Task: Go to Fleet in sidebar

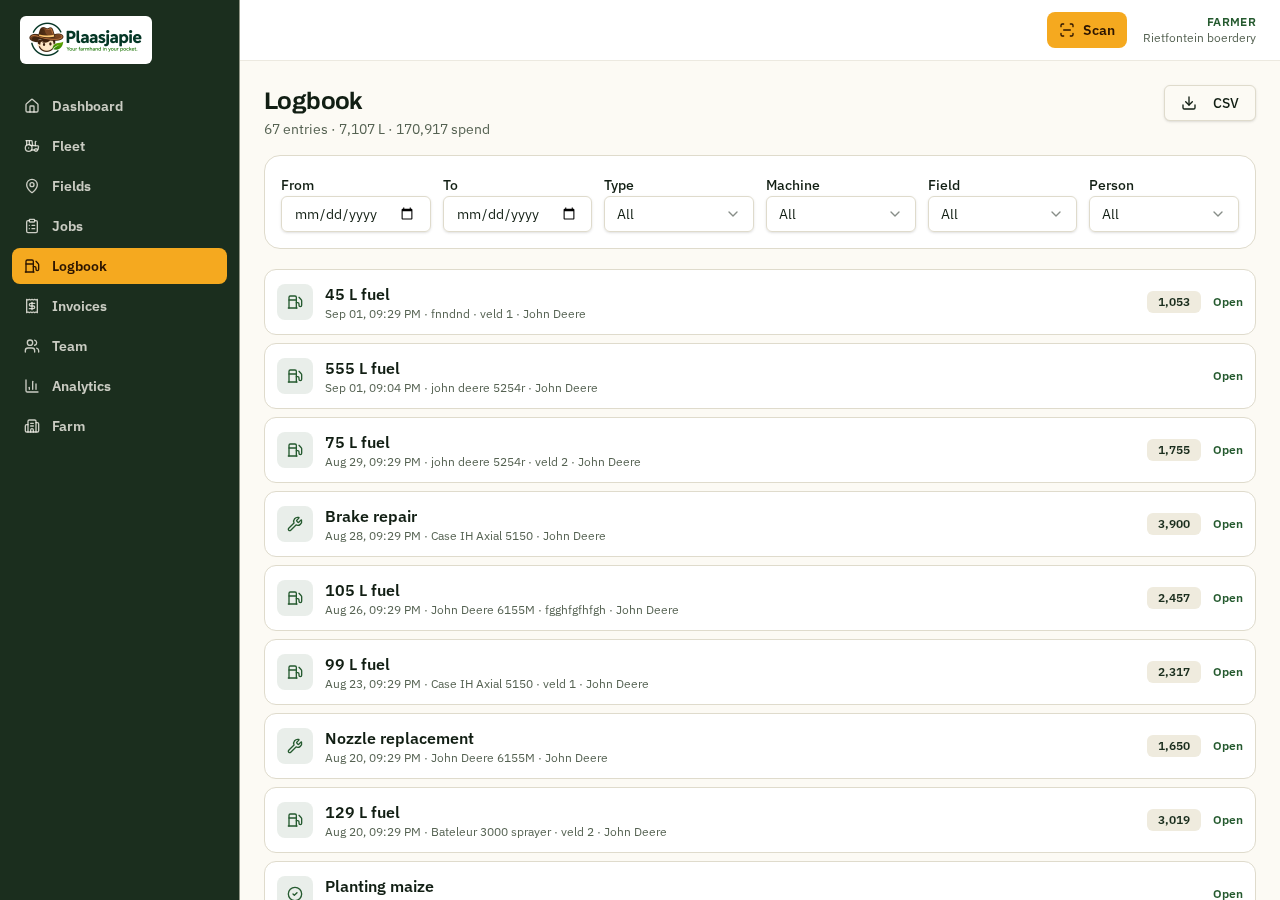Action: click(x=119, y=146)
